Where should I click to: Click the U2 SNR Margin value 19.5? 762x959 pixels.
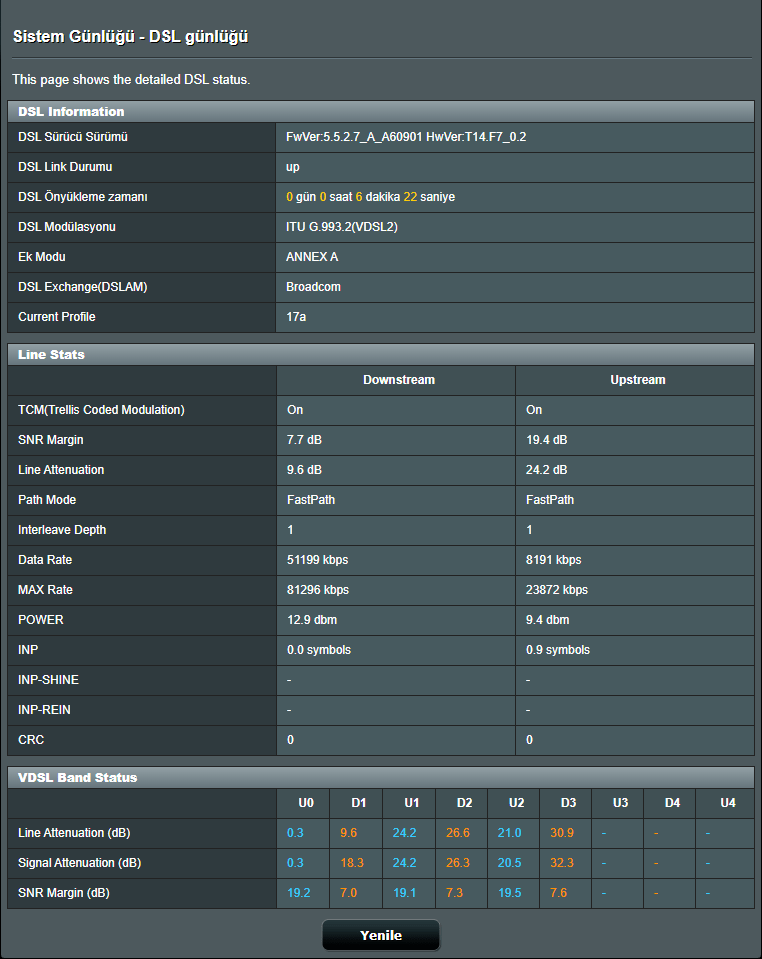click(509, 893)
